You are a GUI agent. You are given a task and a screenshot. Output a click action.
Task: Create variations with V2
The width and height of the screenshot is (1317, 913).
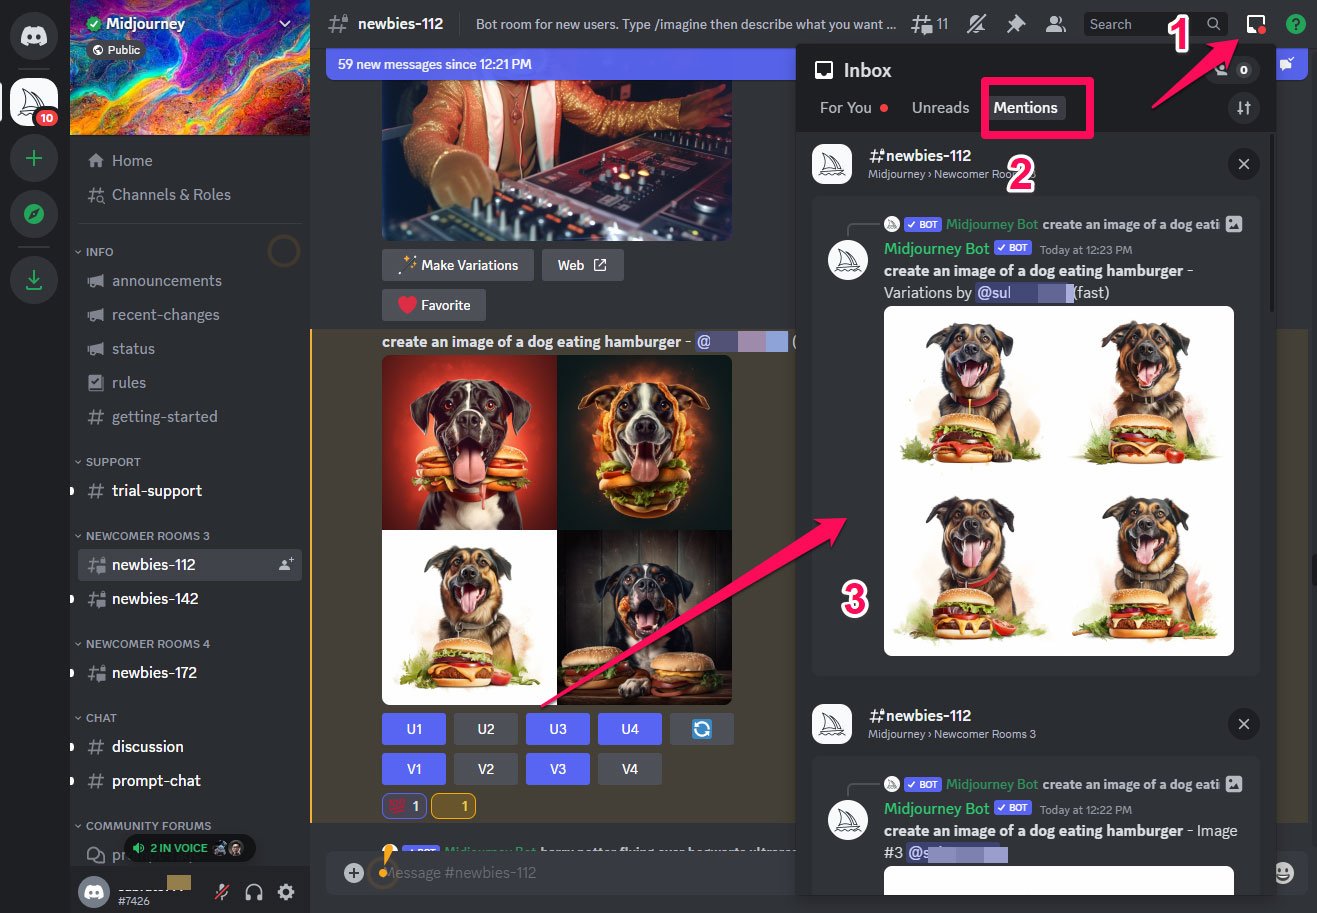[486, 769]
